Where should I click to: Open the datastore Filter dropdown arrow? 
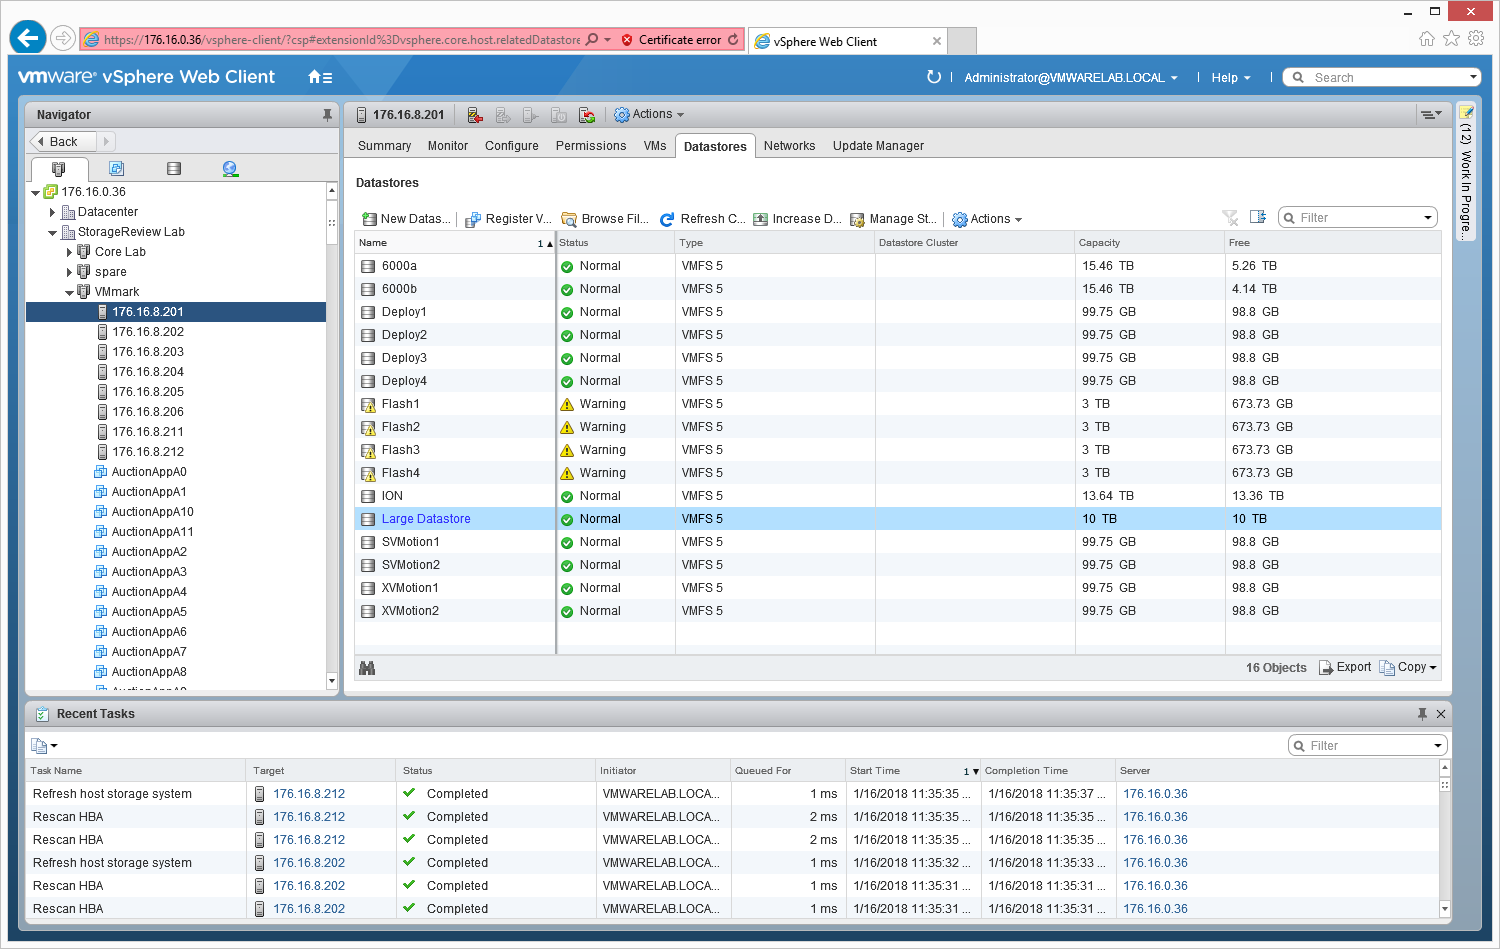pyautogui.click(x=1428, y=218)
